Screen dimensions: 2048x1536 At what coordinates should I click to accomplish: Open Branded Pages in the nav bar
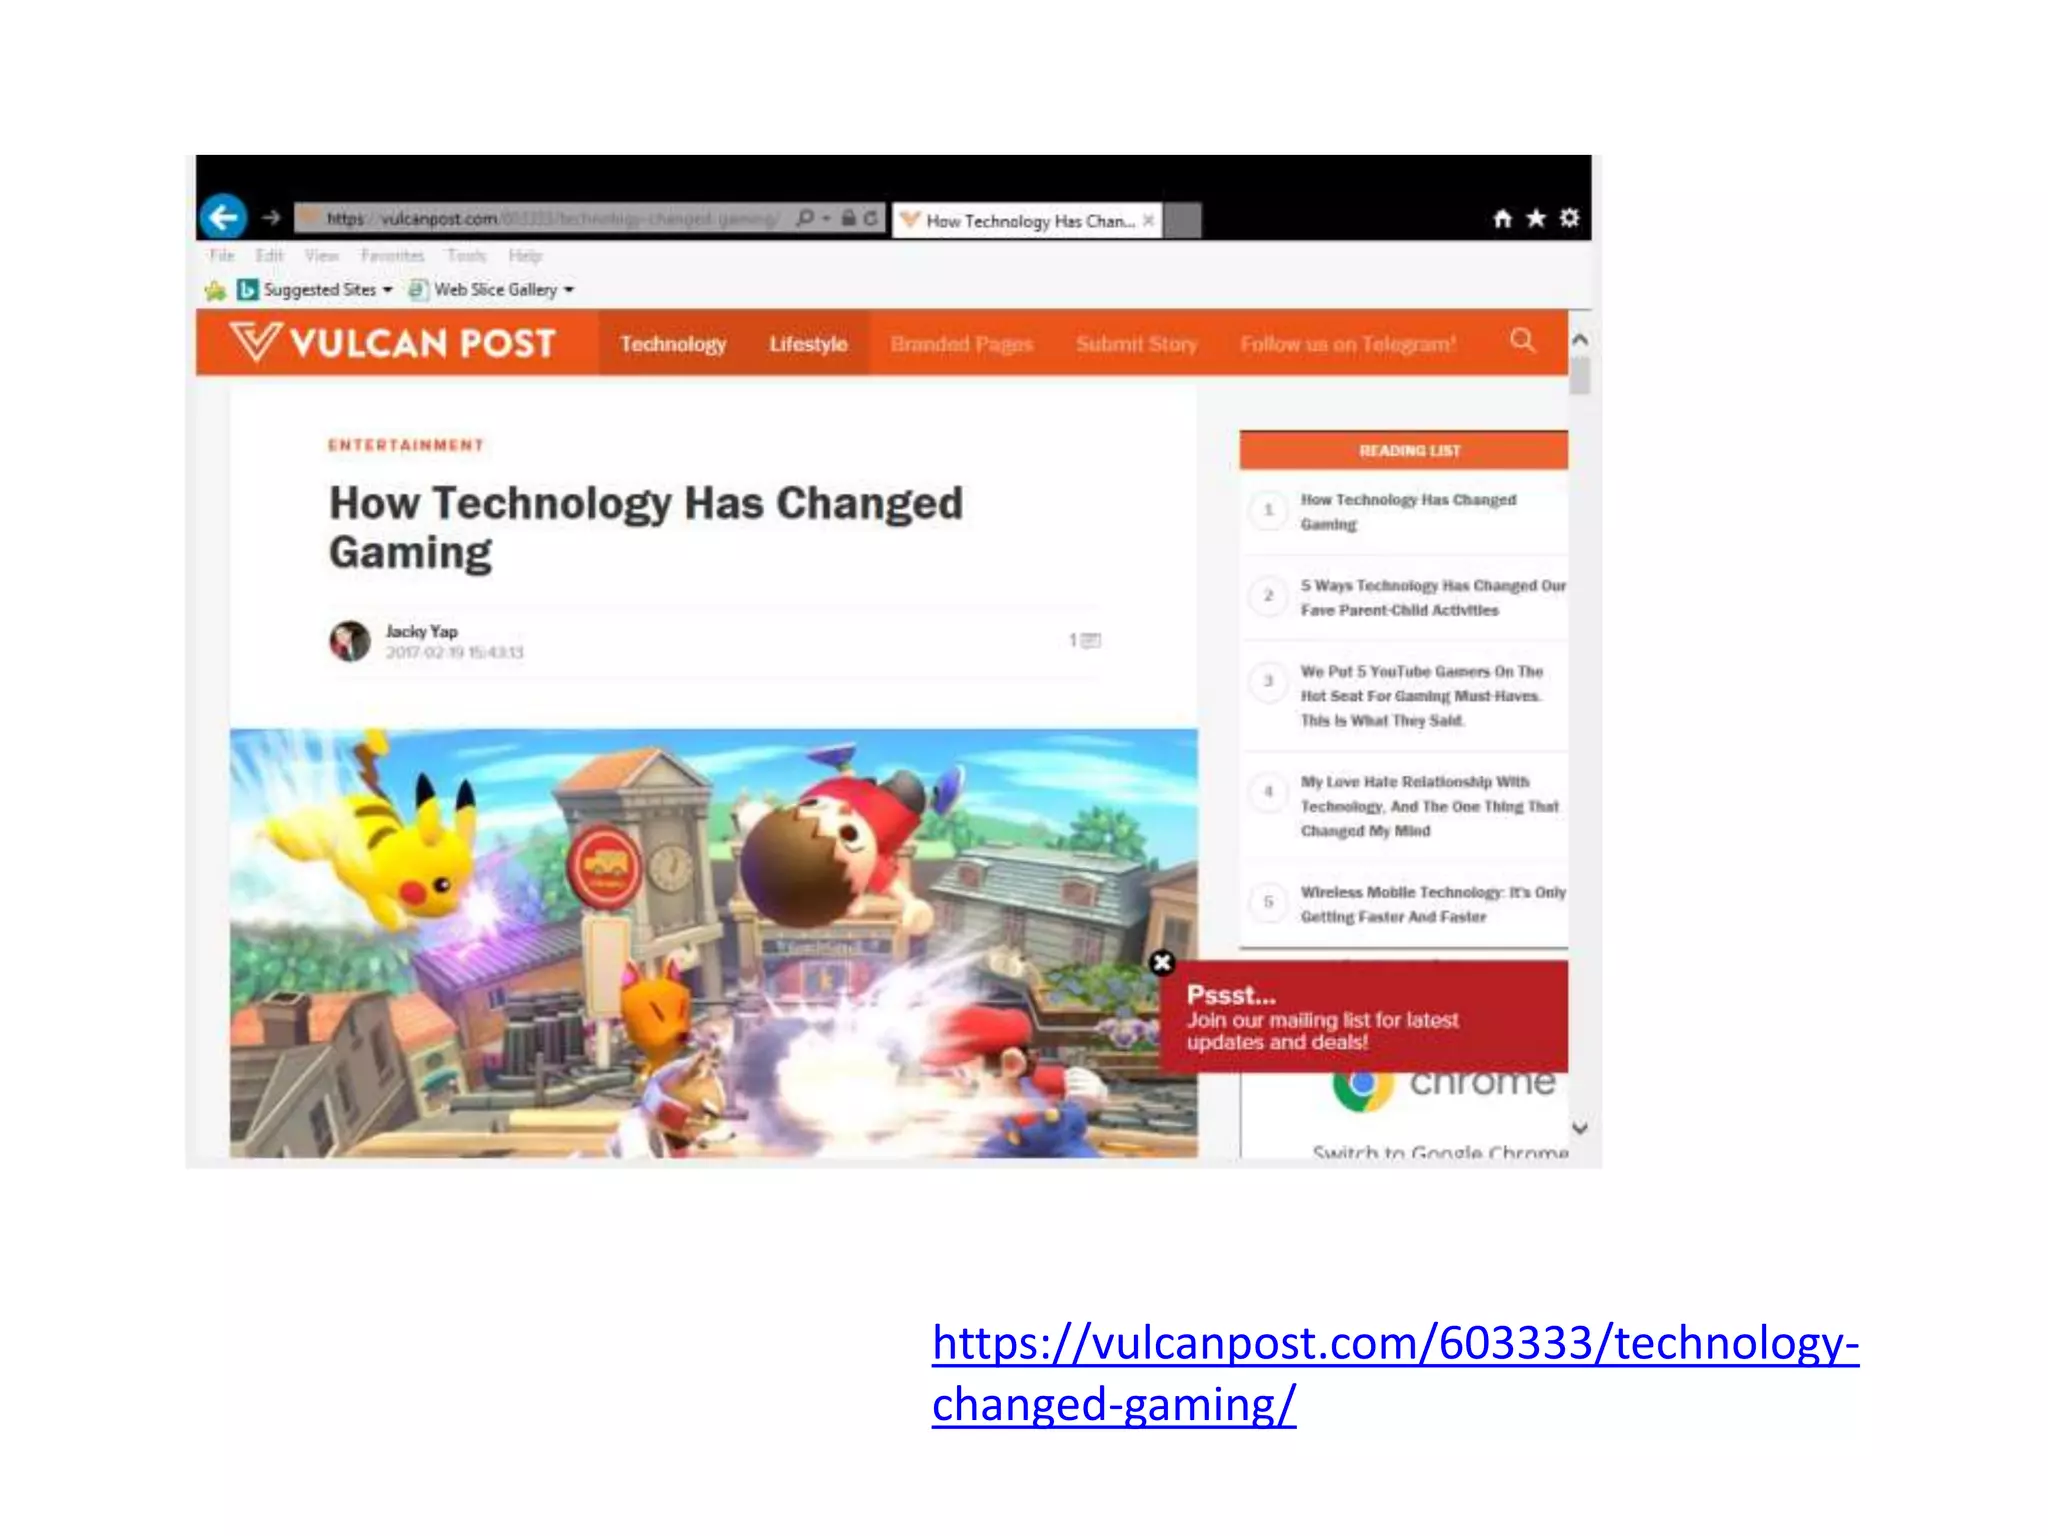pos(961,343)
